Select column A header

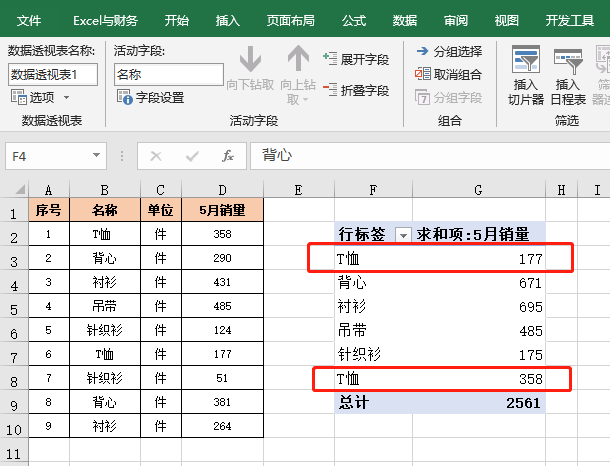tap(49, 189)
